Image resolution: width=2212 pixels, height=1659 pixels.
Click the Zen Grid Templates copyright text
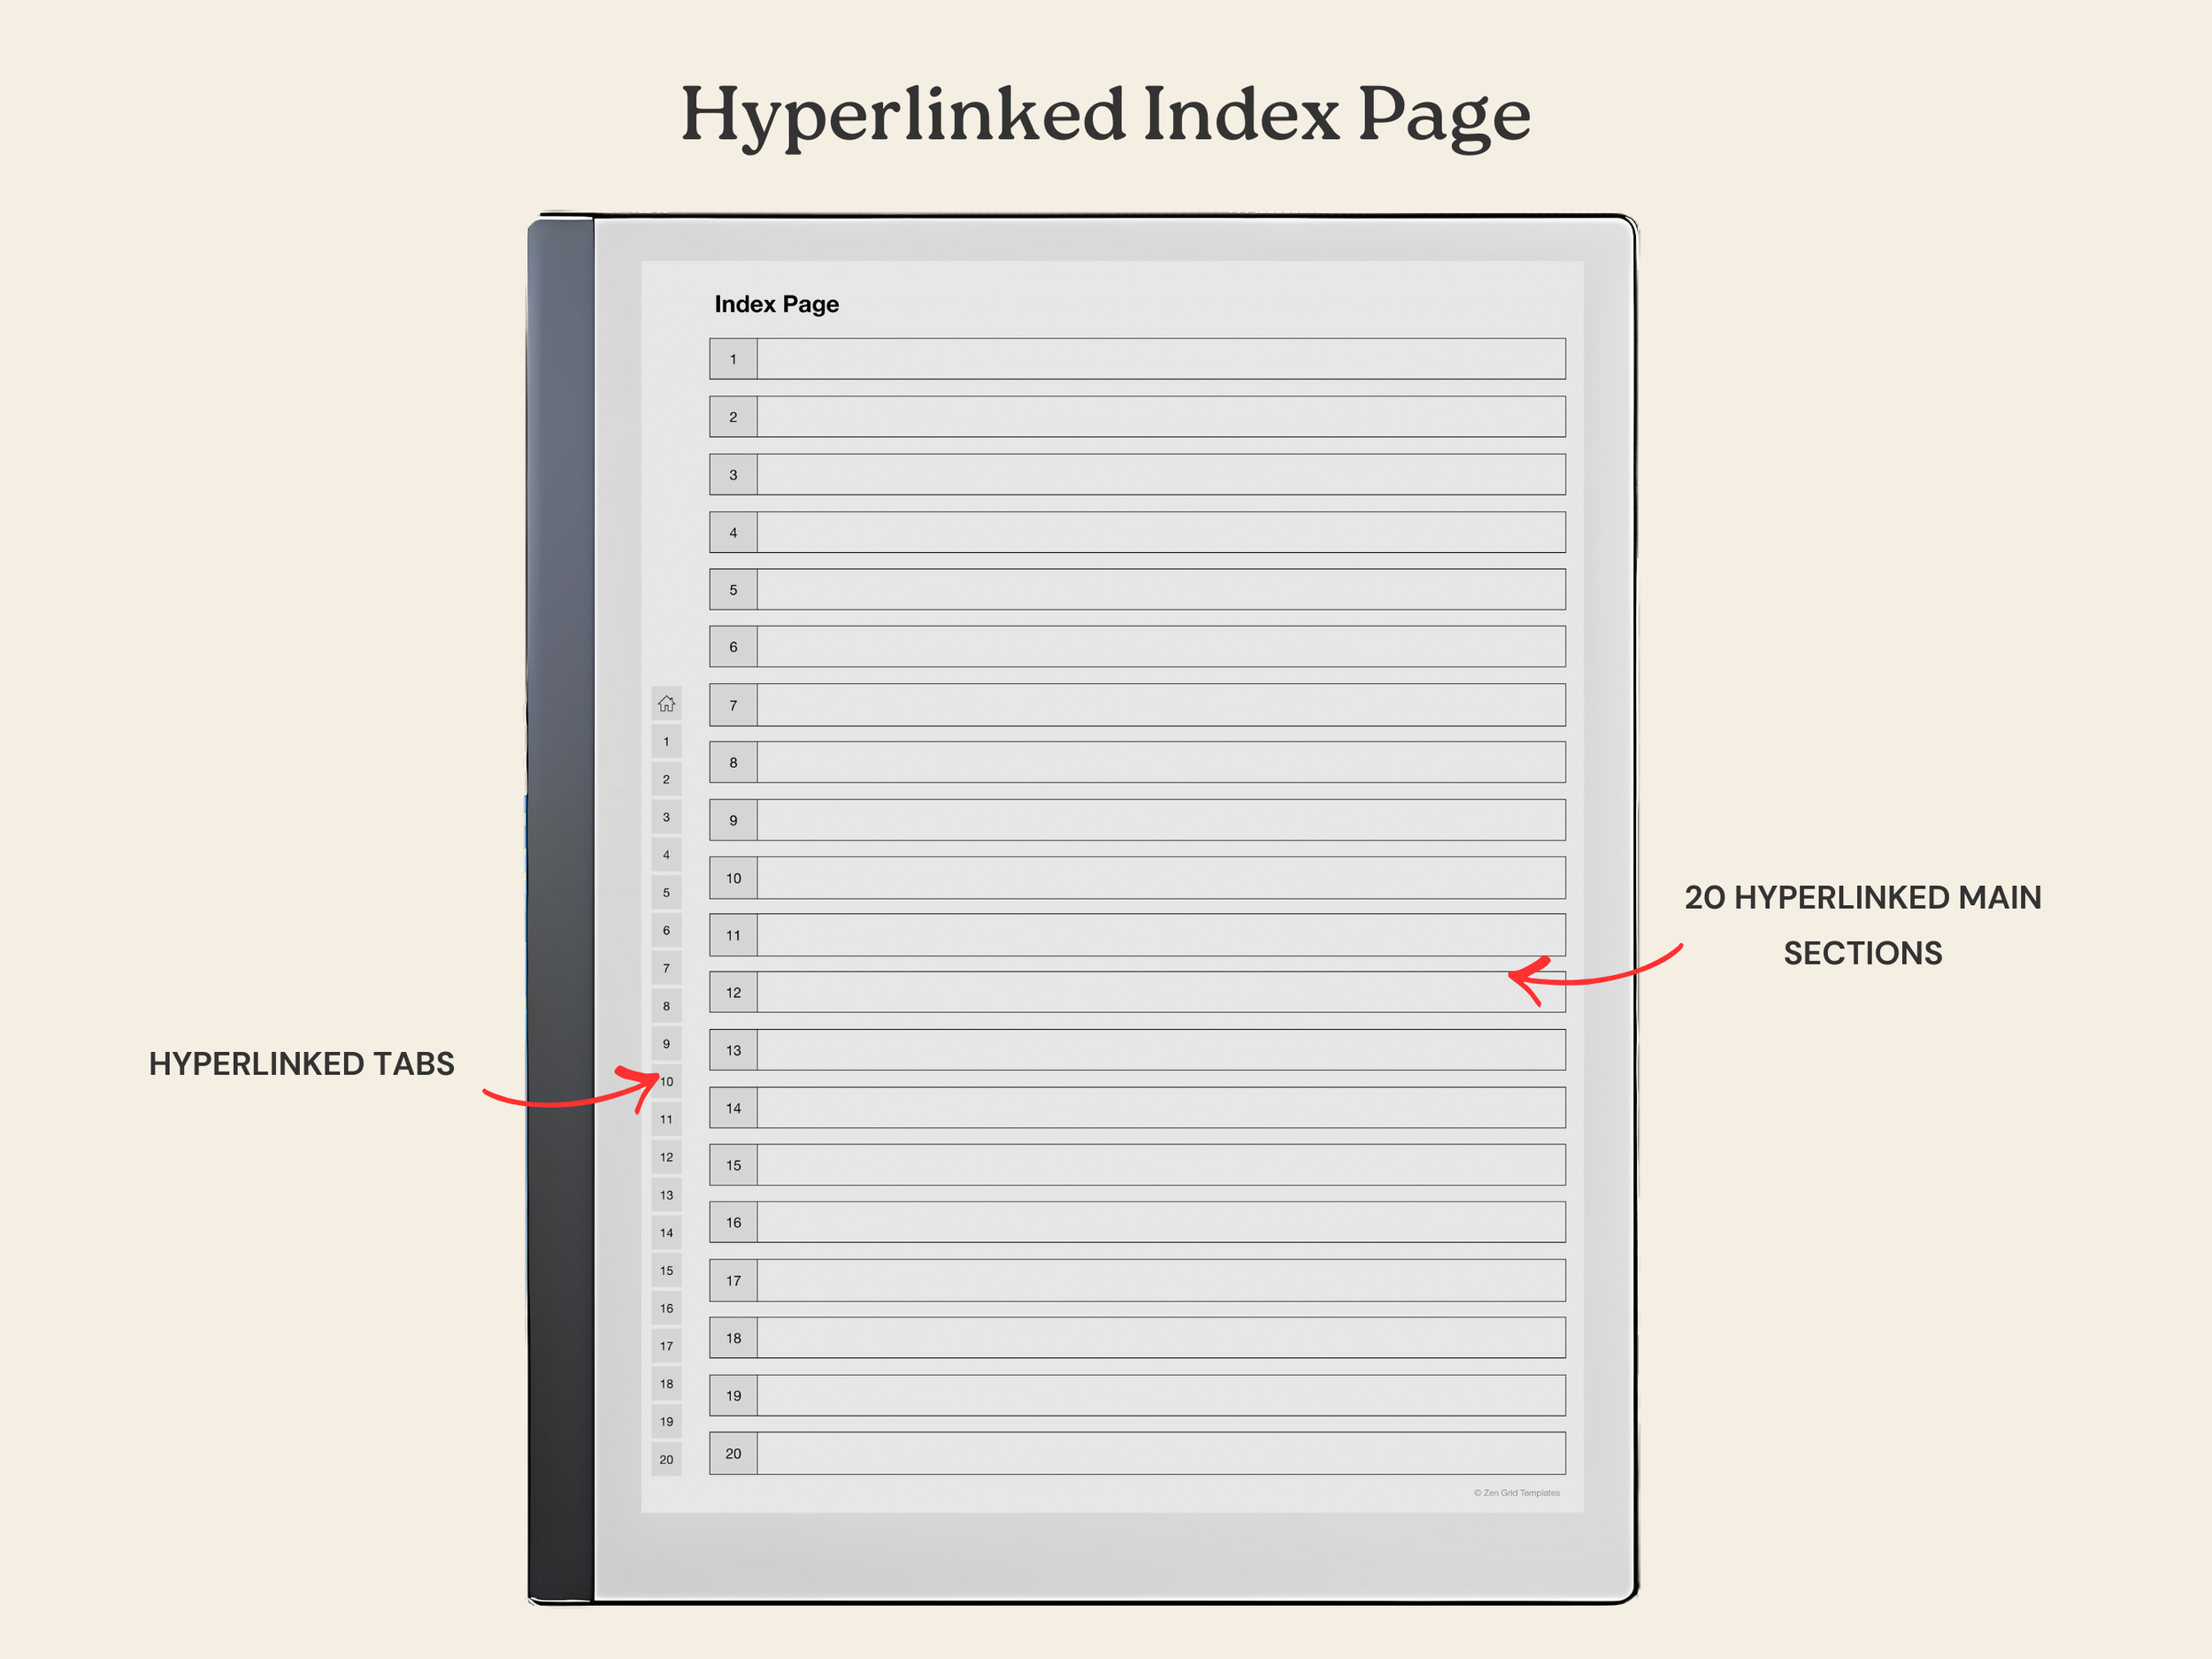(1516, 1493)
